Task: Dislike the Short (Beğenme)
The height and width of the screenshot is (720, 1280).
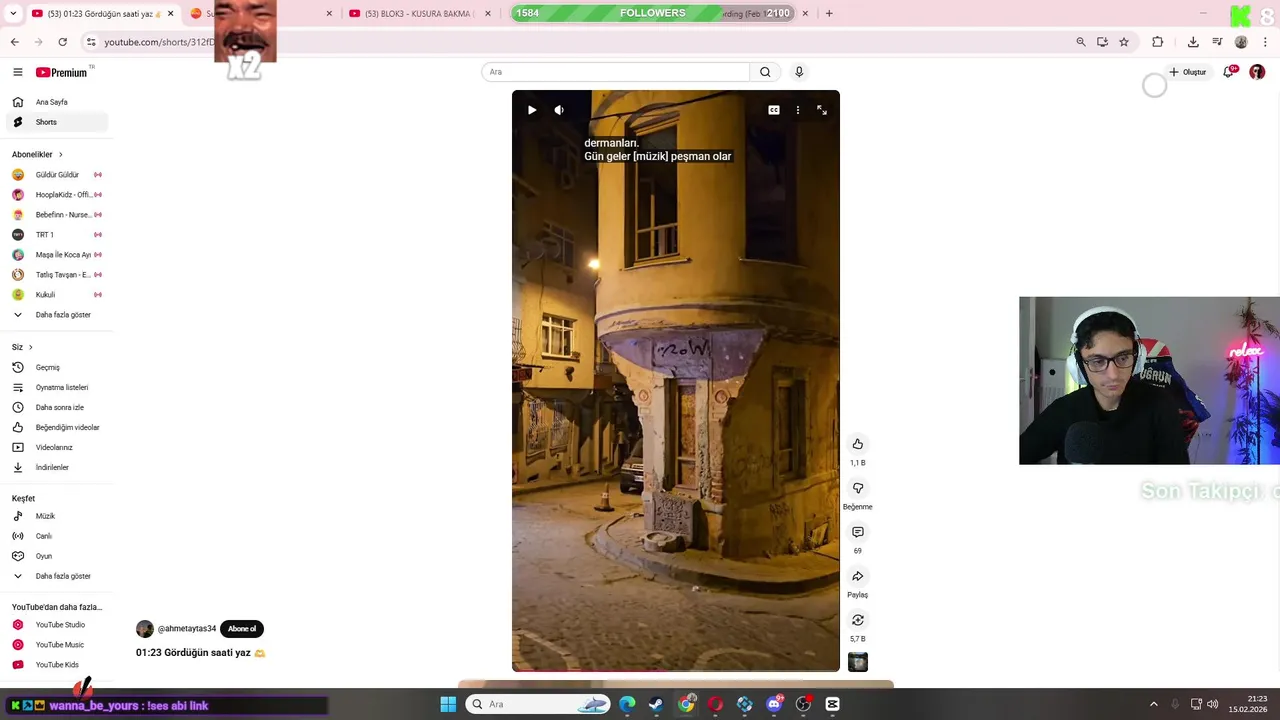Action: tap(857, 488)
